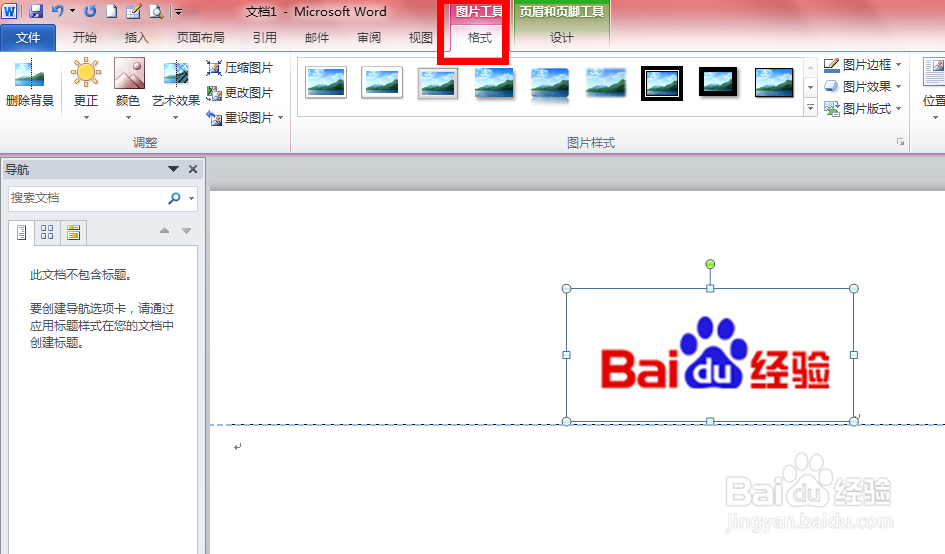Screen dimensions: 945x554
Task: Switch to the 视图 ribbon tab
Action: (421, 37)
